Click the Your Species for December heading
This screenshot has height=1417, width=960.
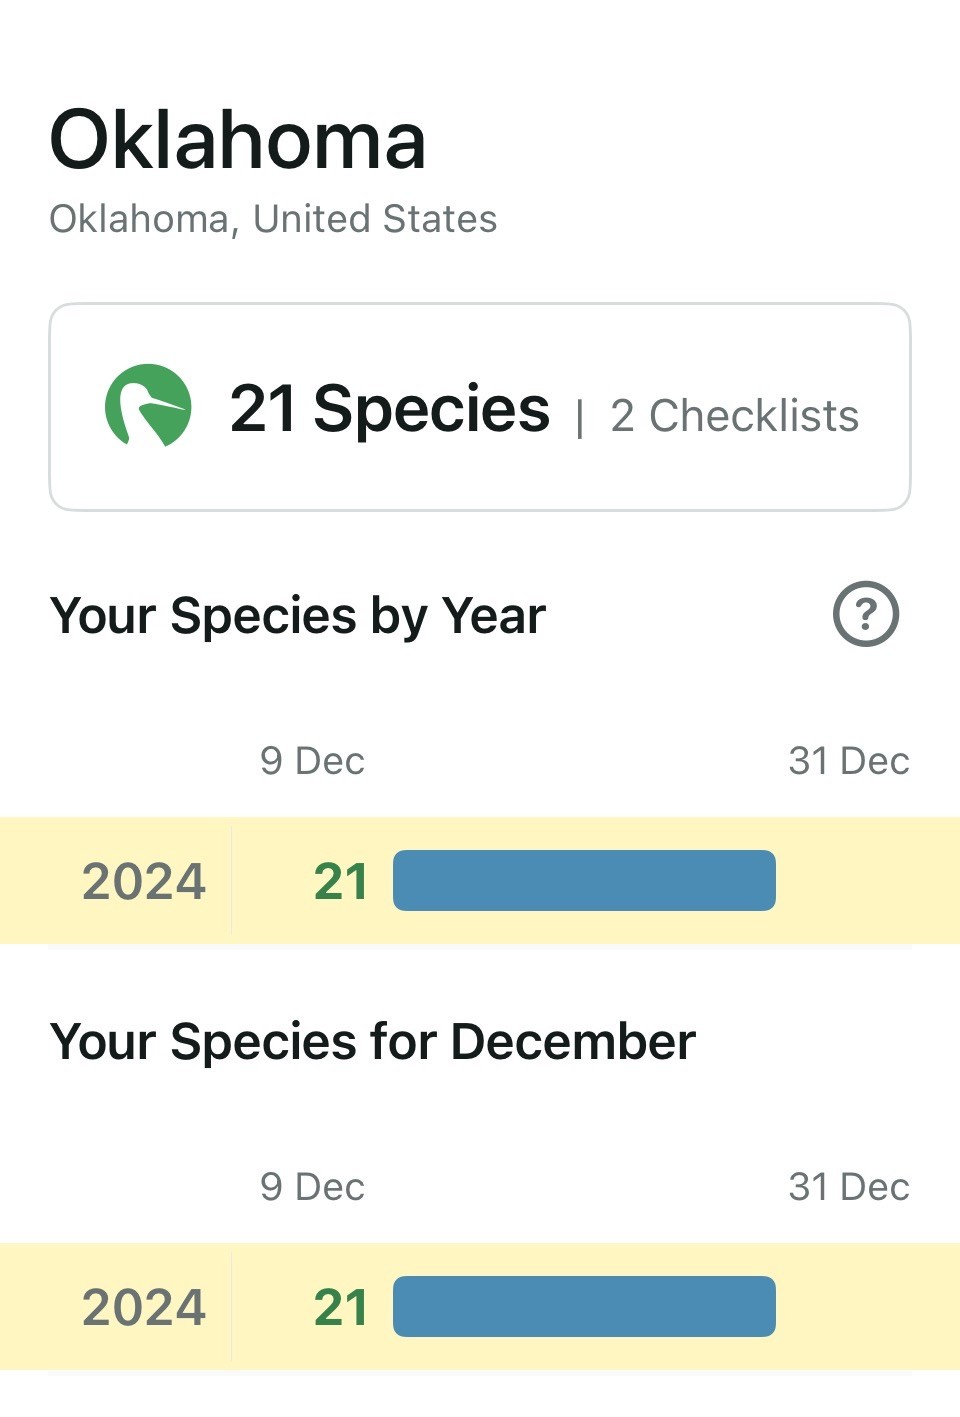point(372,1041)
